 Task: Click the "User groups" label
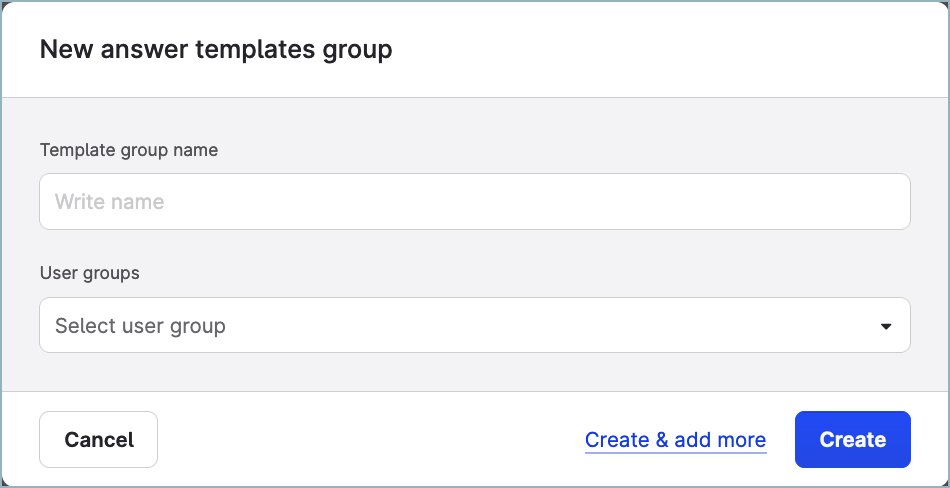(90, 273)
